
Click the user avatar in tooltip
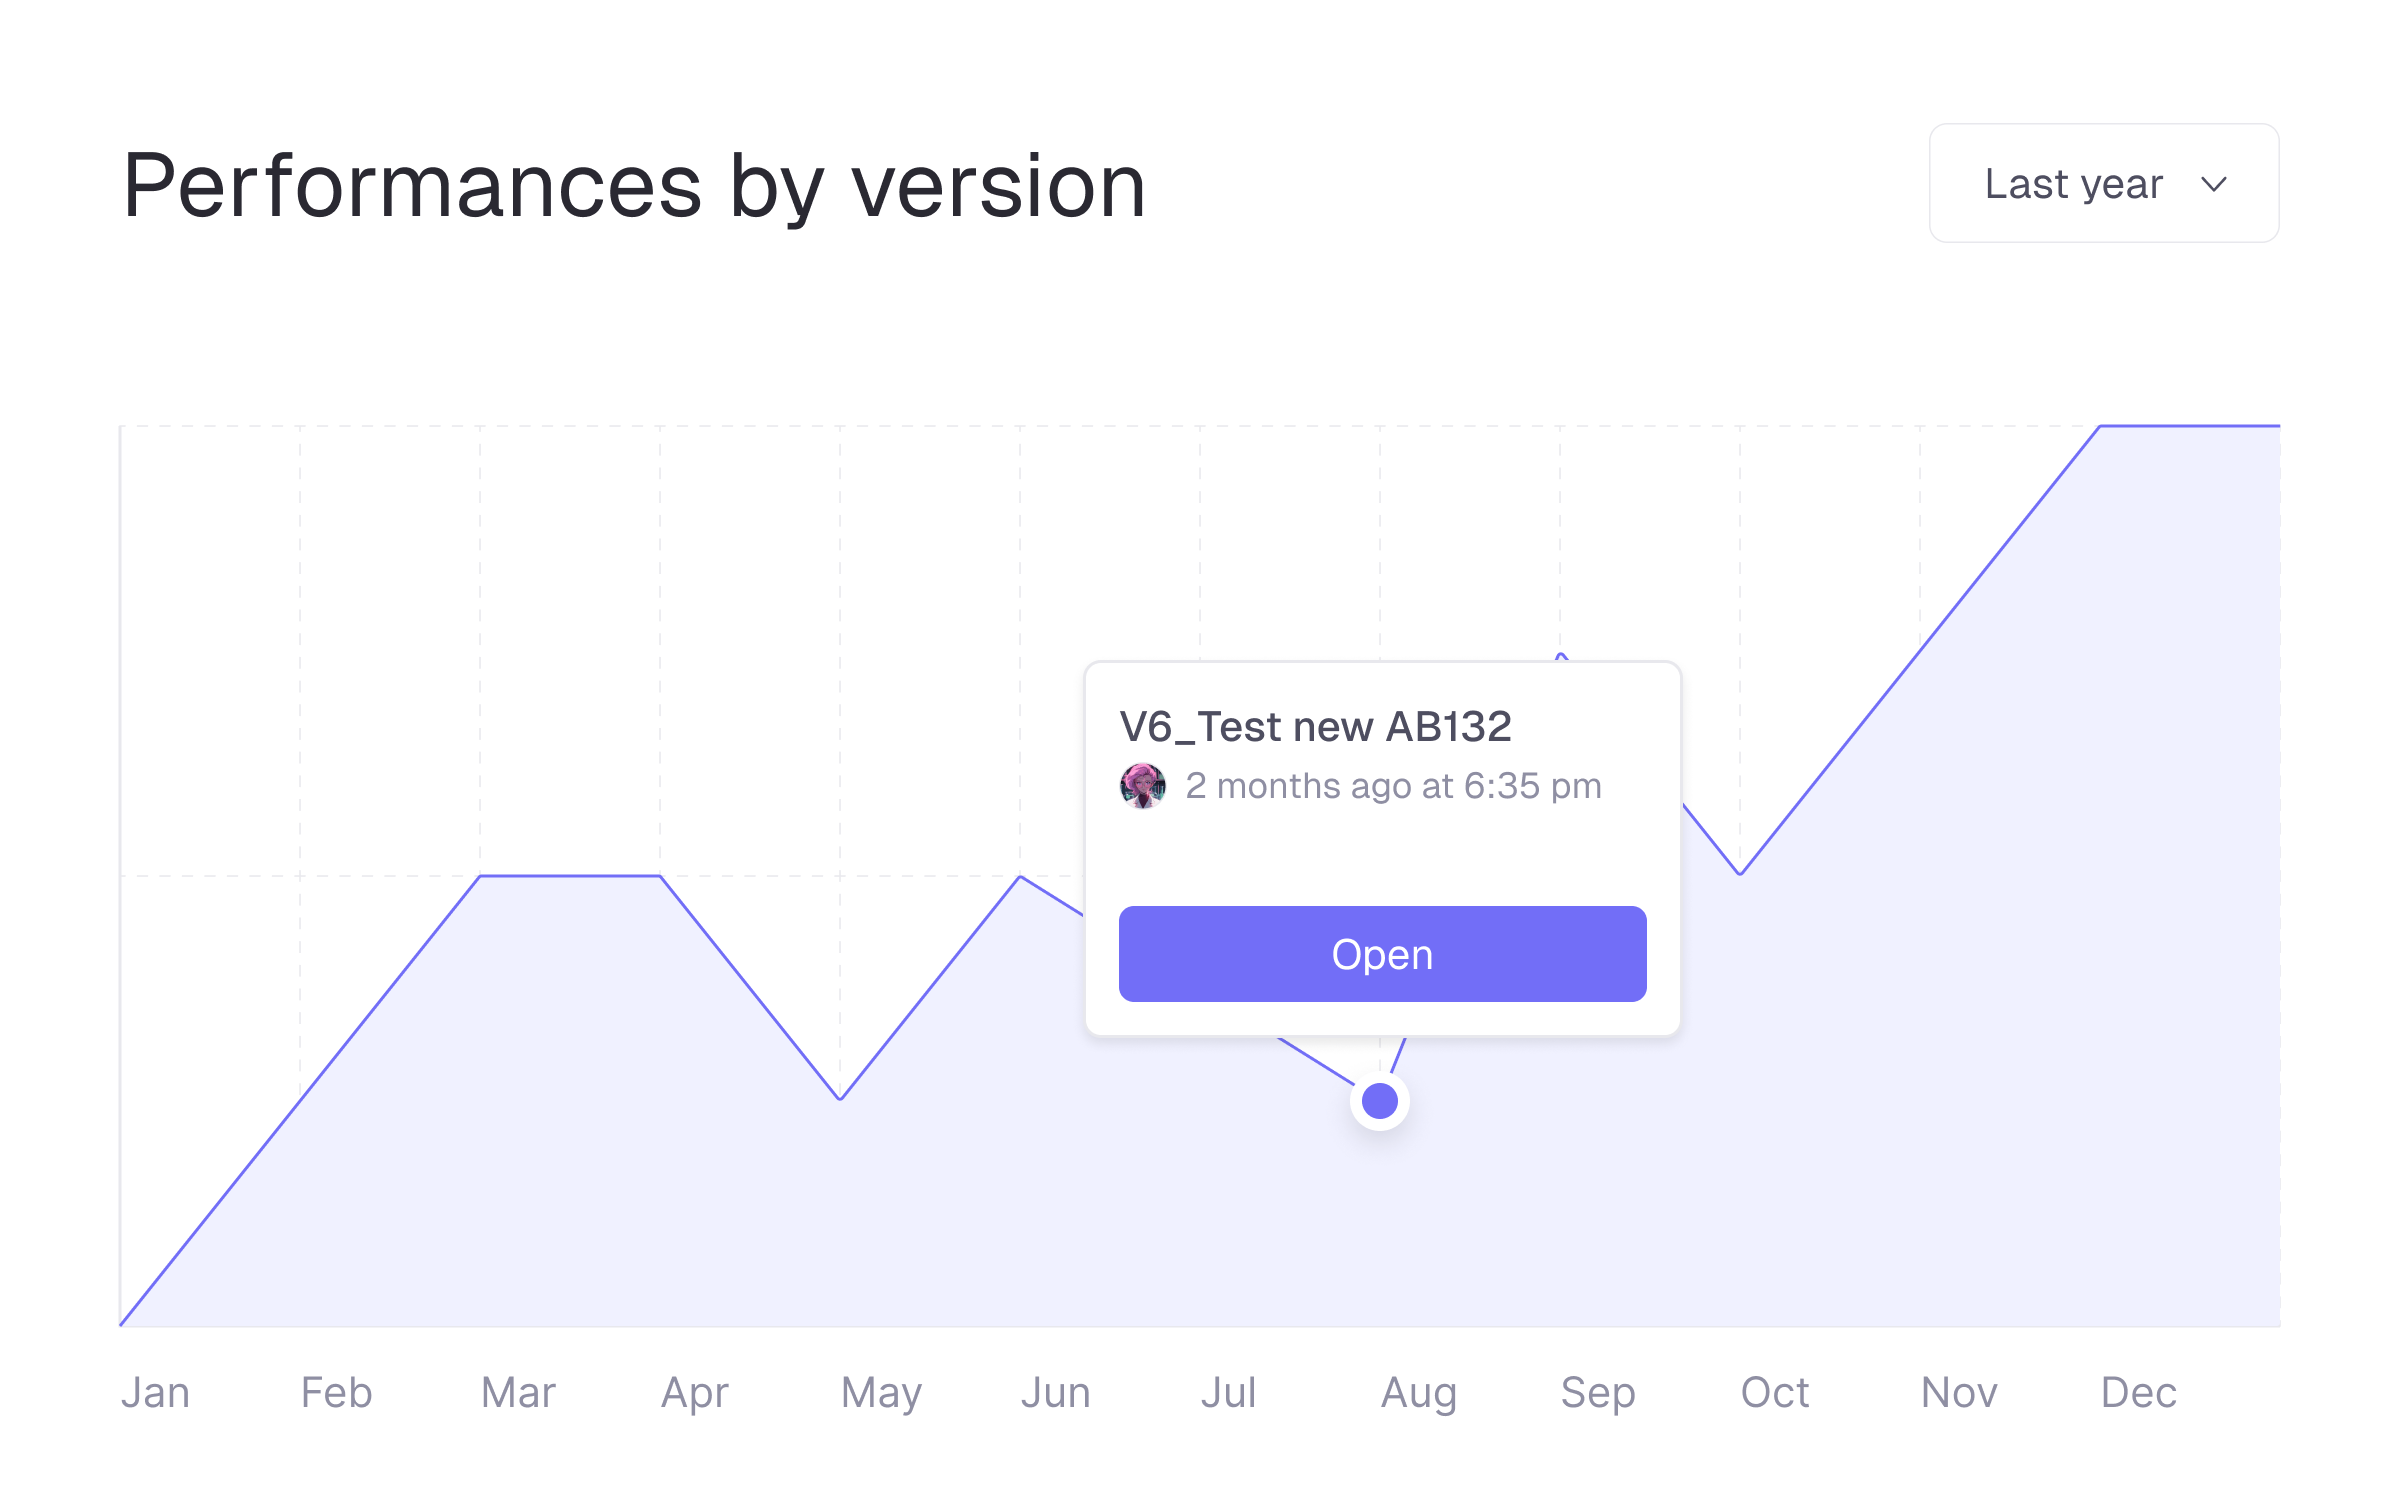(1142, 786)
